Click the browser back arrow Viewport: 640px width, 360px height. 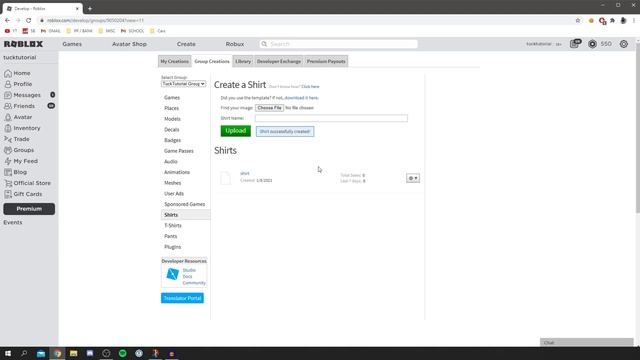coord(7,20)
